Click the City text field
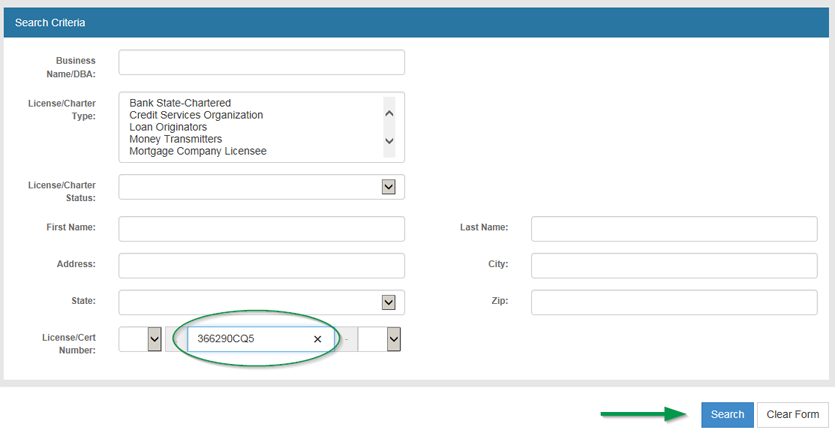Image resolution: width=835 pixels, height=439 pixels. [674, 265]
